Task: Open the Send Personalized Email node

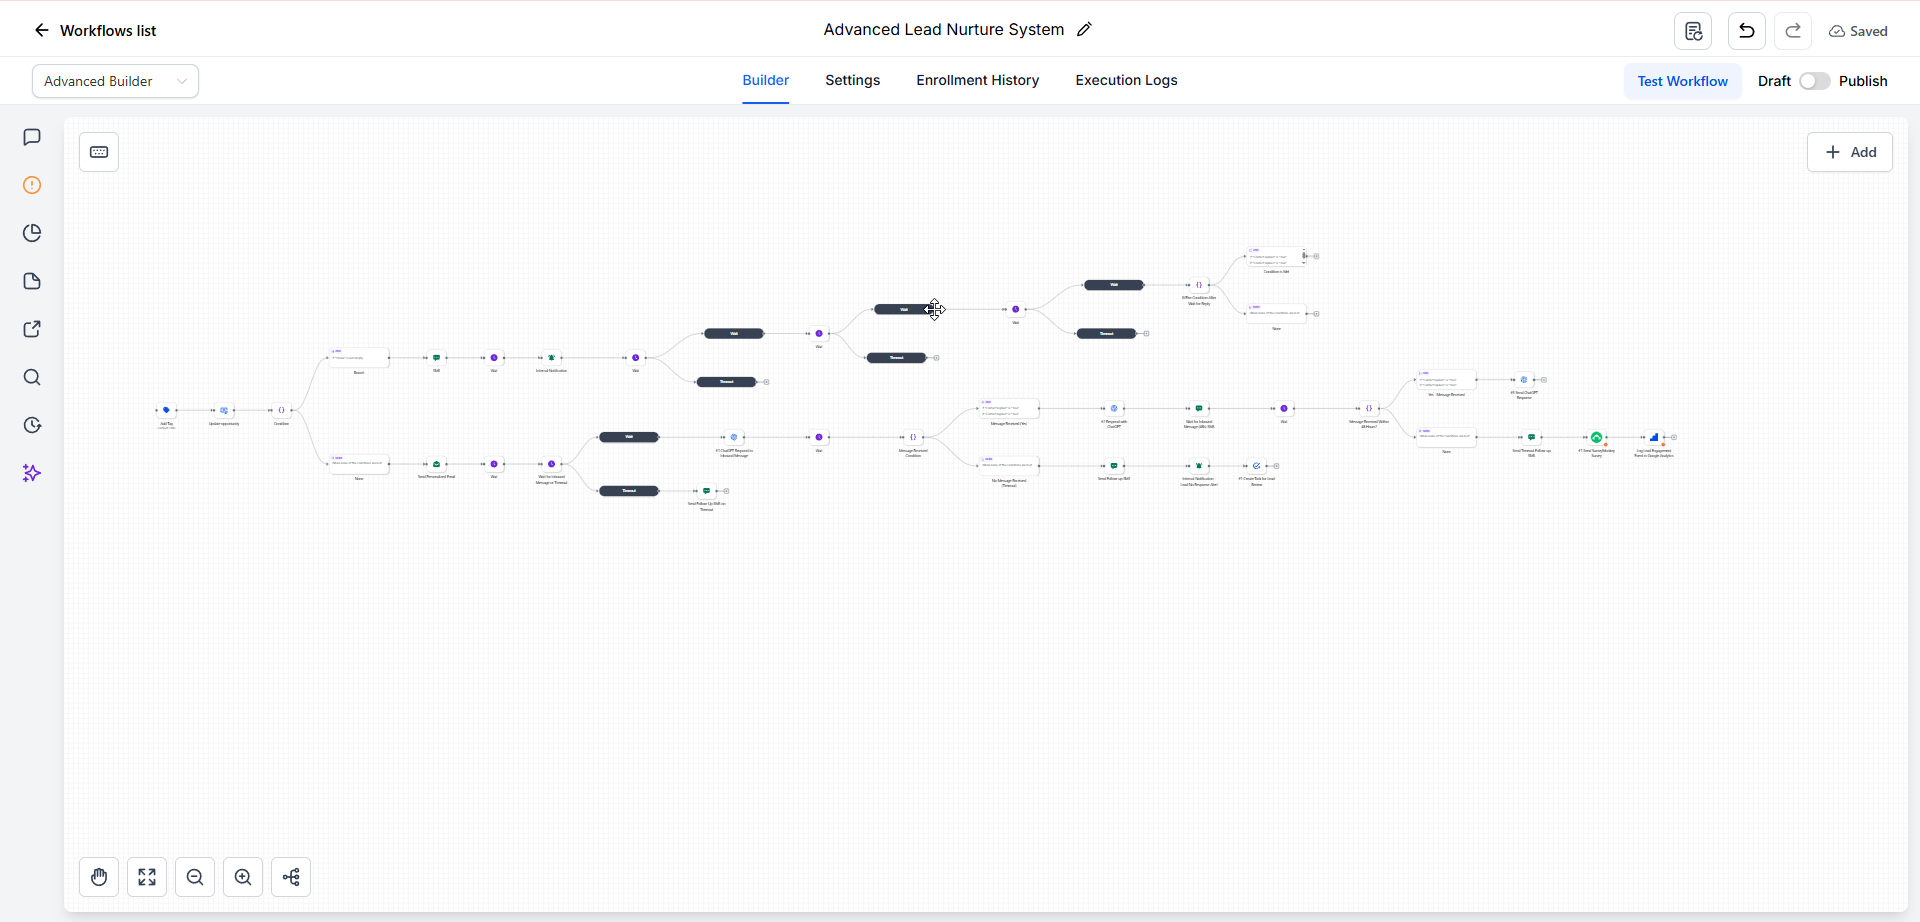Action: [436, 464]
